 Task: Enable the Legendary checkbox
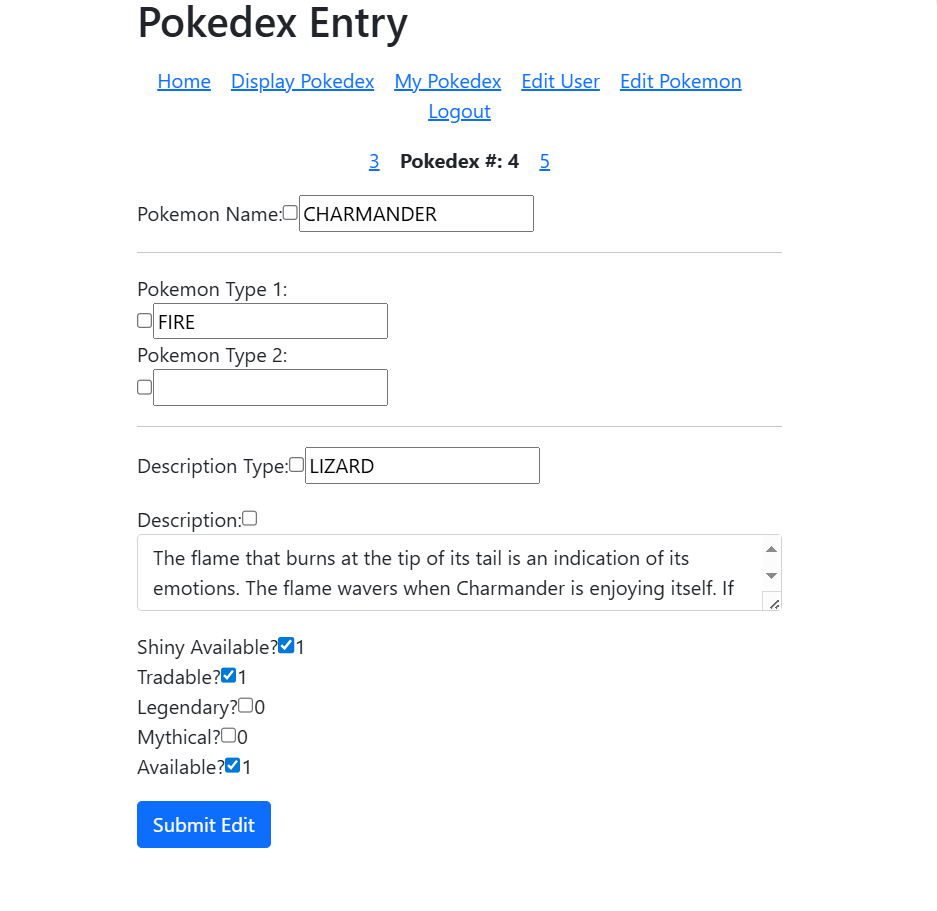(x=246, y=706)
